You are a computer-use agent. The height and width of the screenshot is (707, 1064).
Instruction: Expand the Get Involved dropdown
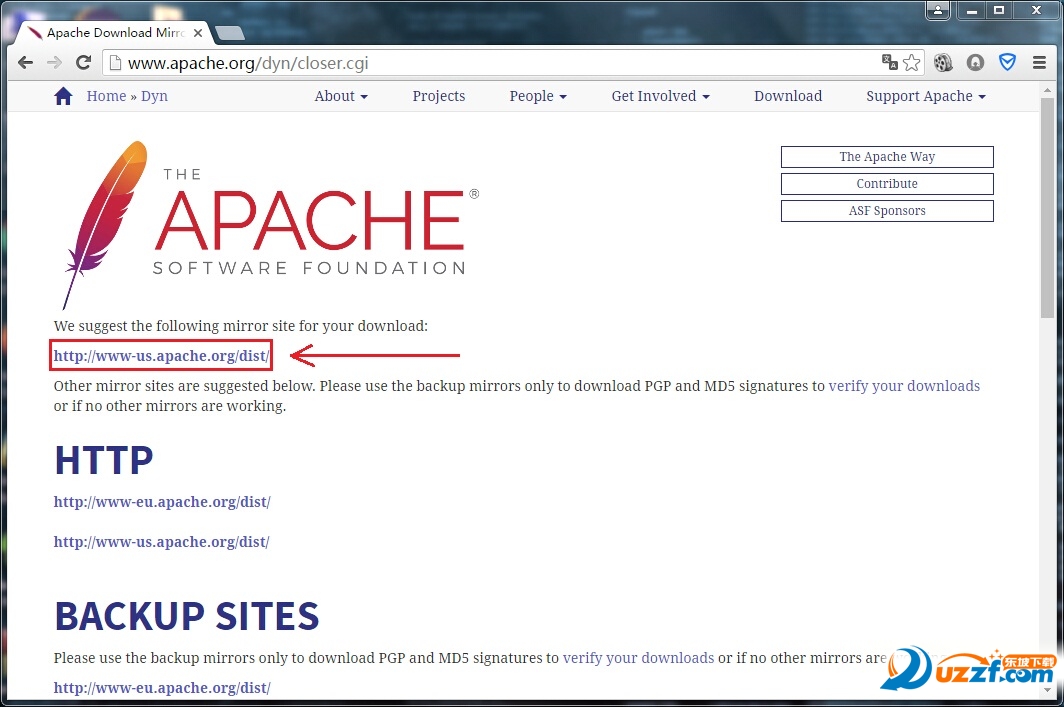click(660, 96)
